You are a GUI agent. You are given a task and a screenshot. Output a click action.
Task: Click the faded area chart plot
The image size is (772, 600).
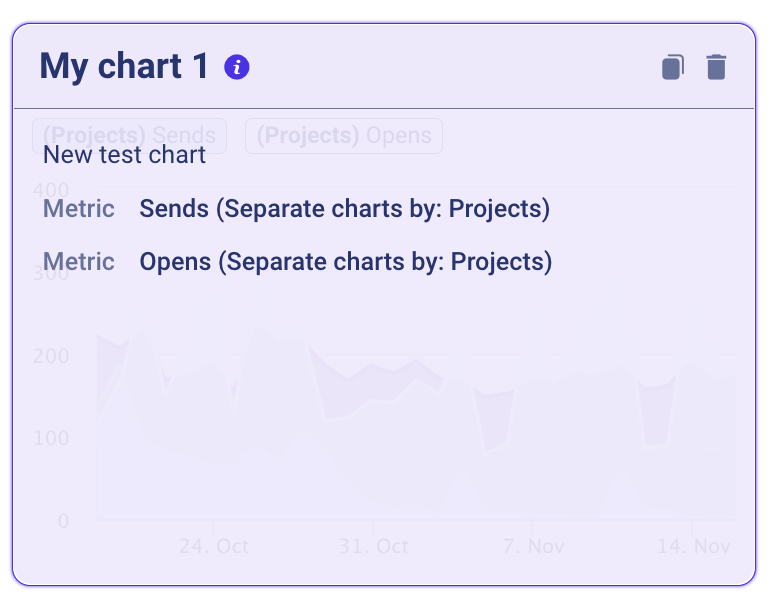coord(416,423)
